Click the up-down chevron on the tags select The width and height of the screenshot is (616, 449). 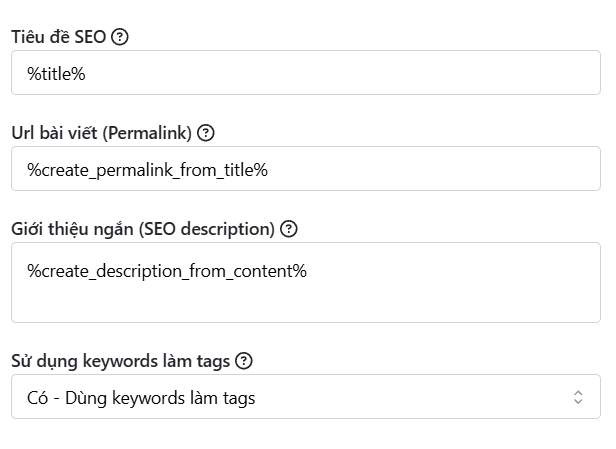tap(578, 397)
